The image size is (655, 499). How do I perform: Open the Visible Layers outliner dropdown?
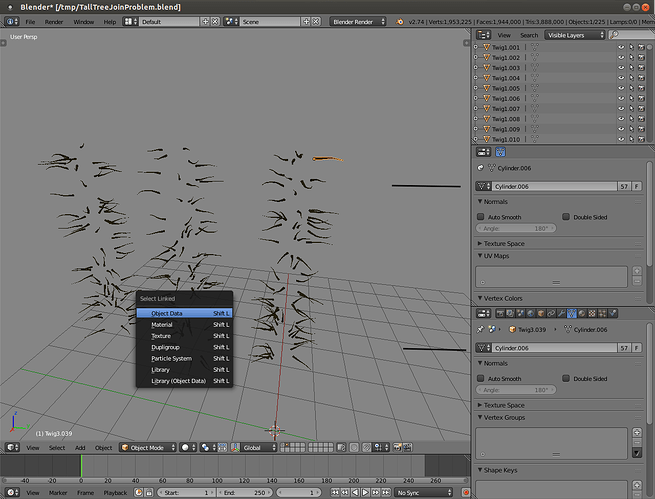pyautogui.click(x=575, y=35)
